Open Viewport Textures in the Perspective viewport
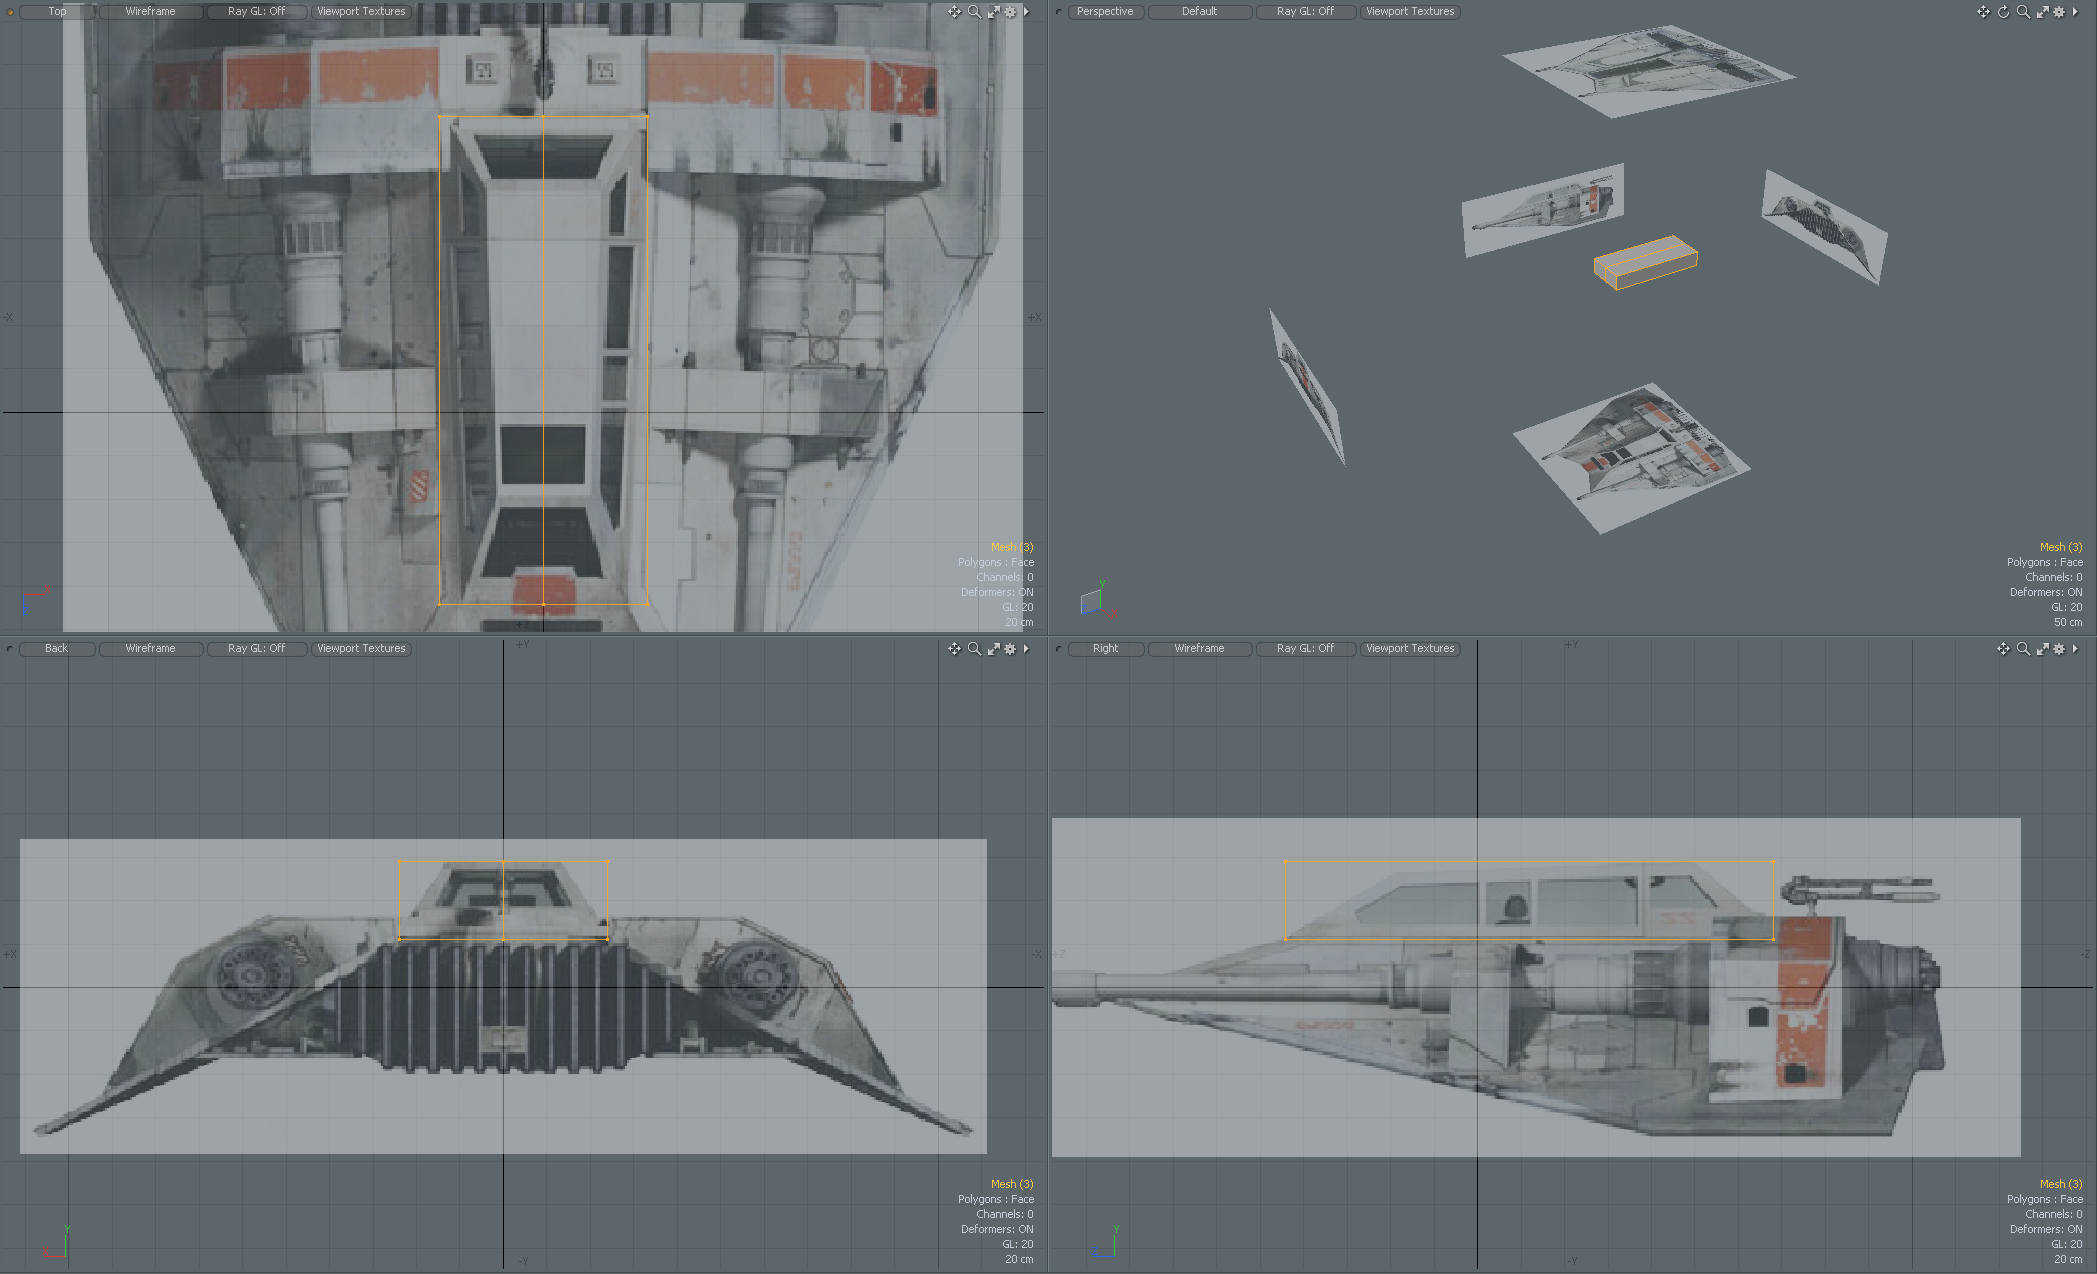This screenshot has height=1274, width=2097. [x=1410, y=12]
